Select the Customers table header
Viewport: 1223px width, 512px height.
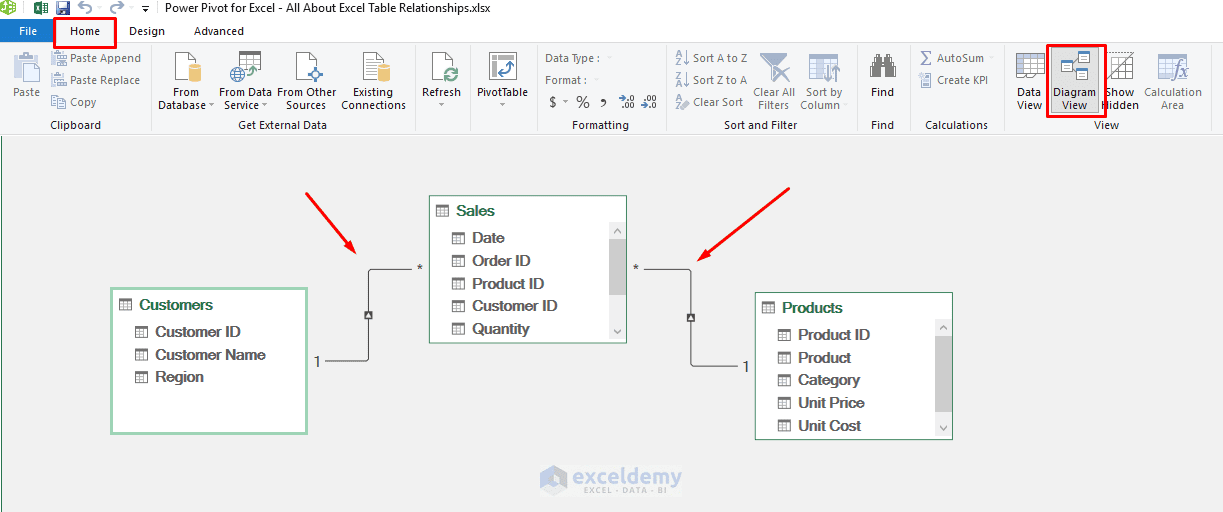208,305
